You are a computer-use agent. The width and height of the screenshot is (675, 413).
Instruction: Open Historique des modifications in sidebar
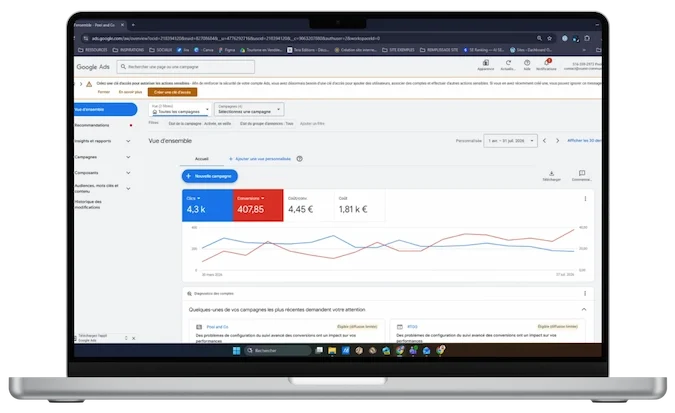click(89, 205)
